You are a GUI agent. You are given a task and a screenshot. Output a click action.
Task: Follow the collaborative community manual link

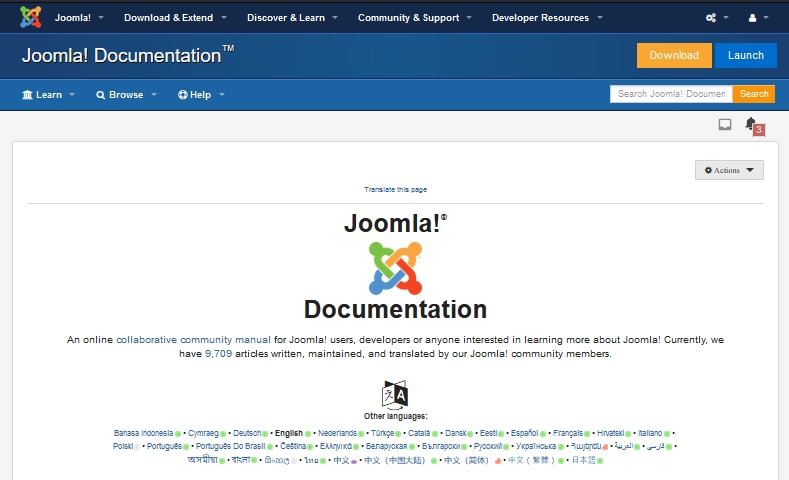[x=193, y=340]
